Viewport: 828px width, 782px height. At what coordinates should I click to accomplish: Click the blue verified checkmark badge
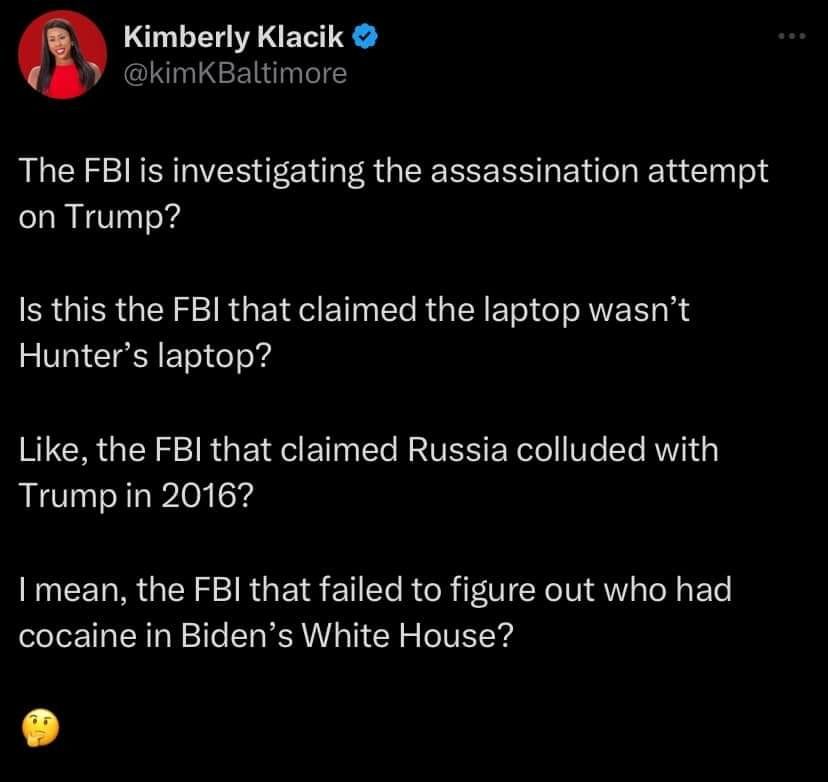coord(366,38)
